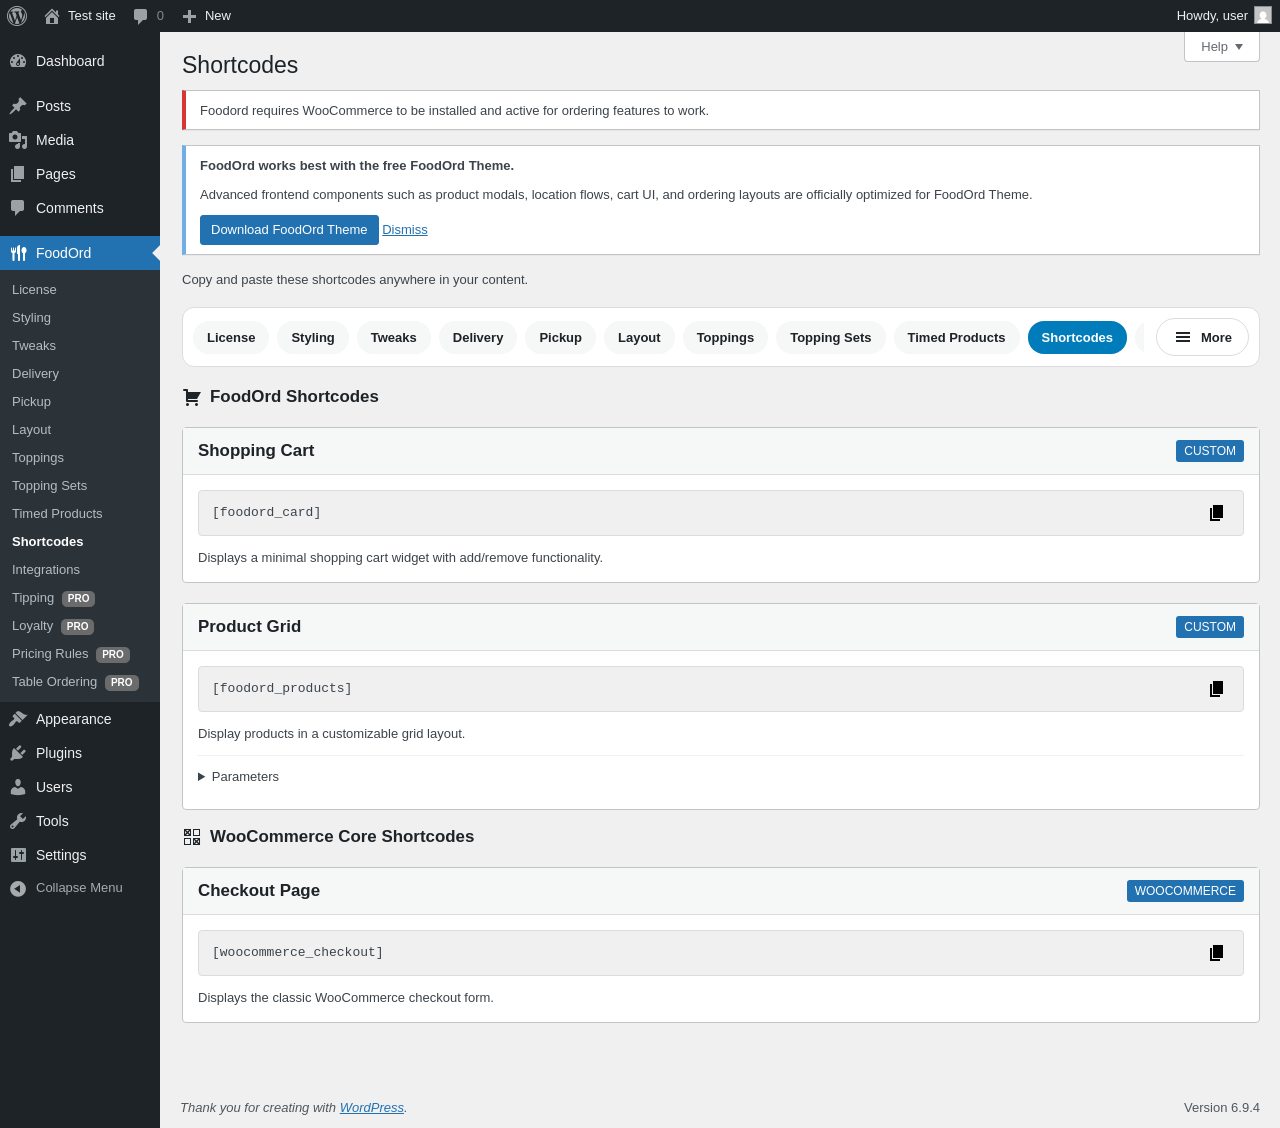The image size is (1280, 1128).
Task: Click the Appearance paintbrush icon
Action: point(18,719)
